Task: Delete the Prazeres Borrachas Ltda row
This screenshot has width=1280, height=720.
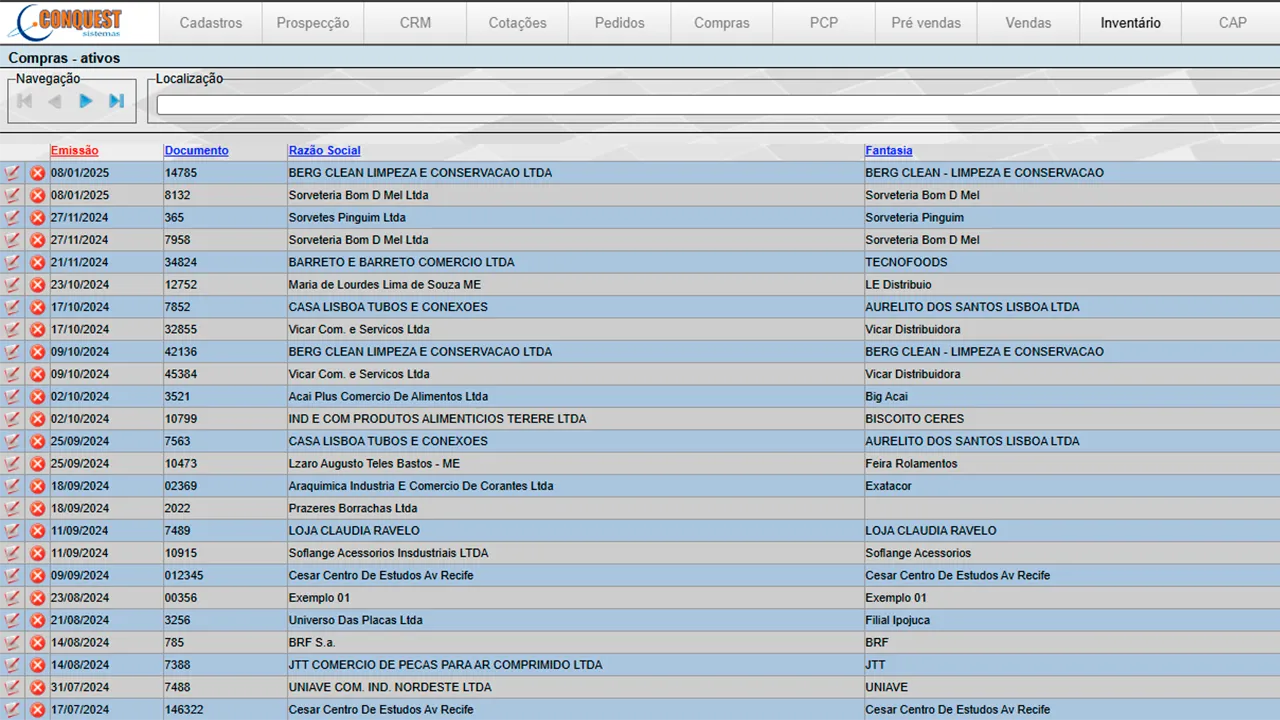Action: 37,508
